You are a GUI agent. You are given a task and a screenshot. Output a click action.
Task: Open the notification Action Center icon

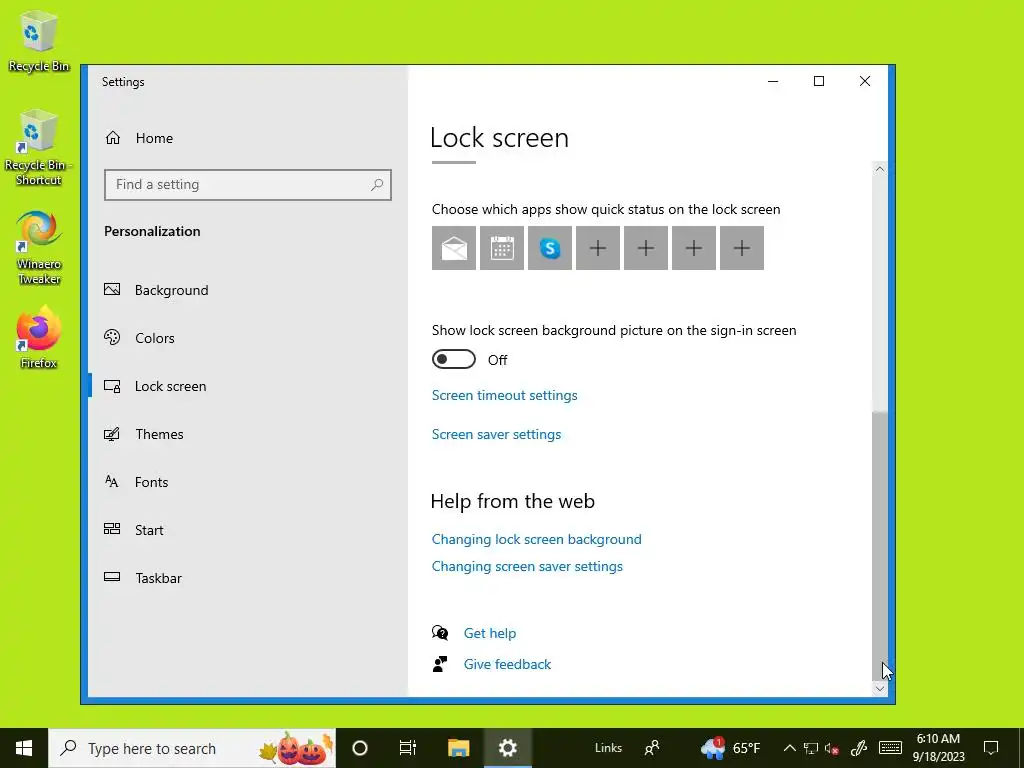point(991,748)
